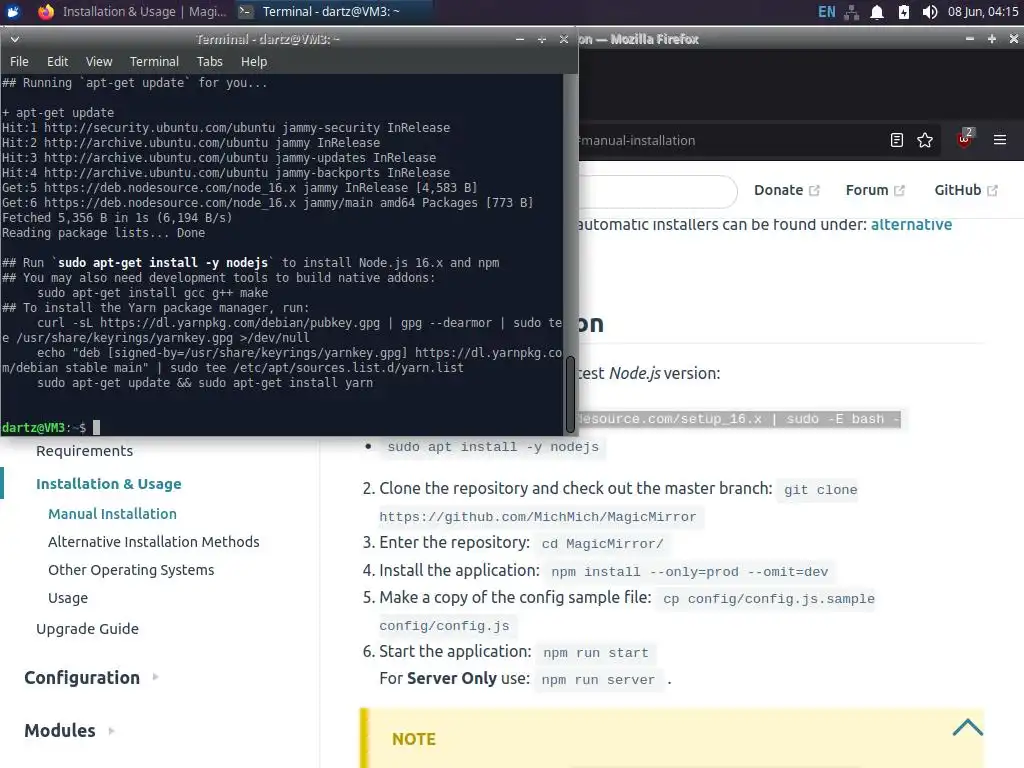Viewport: 1024px width, 768px height.
Task: Click the Modules sidebar heading
Action: (59, 731)
